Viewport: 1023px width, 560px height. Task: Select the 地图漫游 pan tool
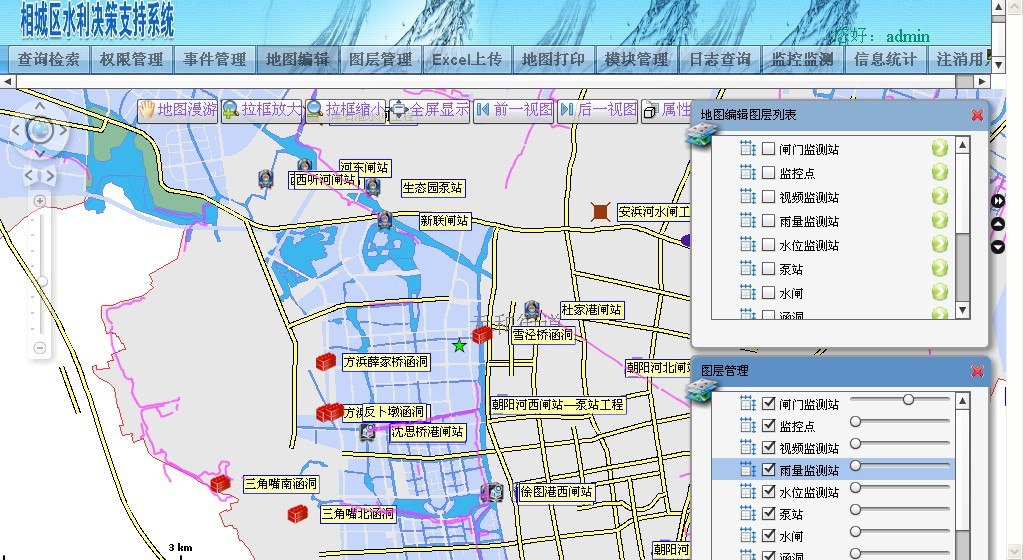[x=177, y=110]
